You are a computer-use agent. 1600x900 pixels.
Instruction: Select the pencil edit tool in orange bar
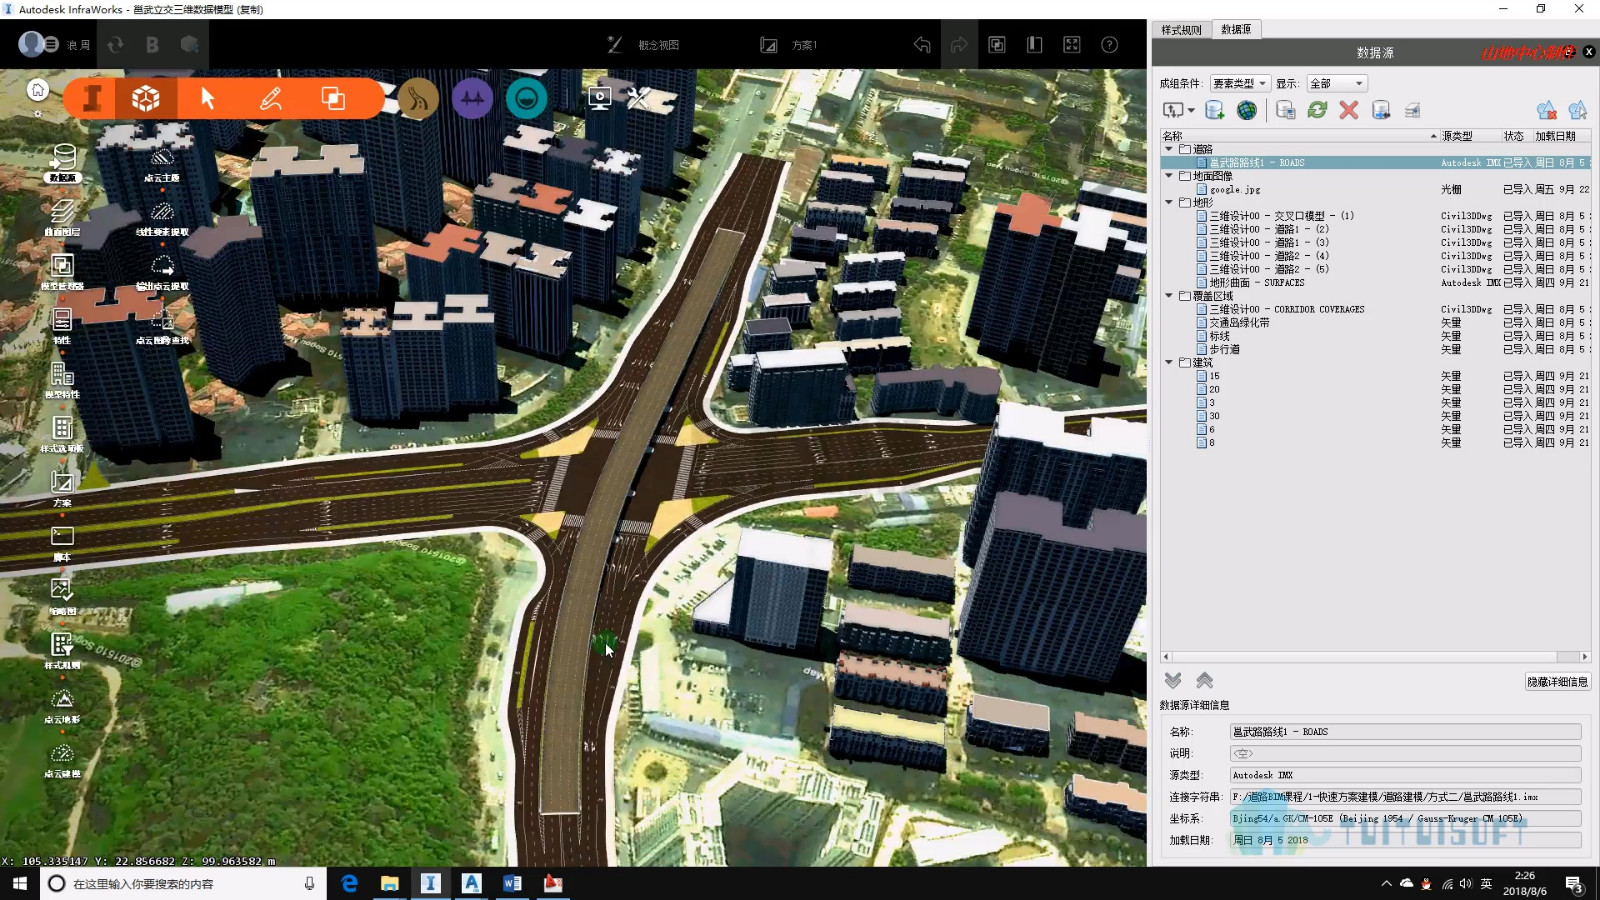tap(271, 98)
